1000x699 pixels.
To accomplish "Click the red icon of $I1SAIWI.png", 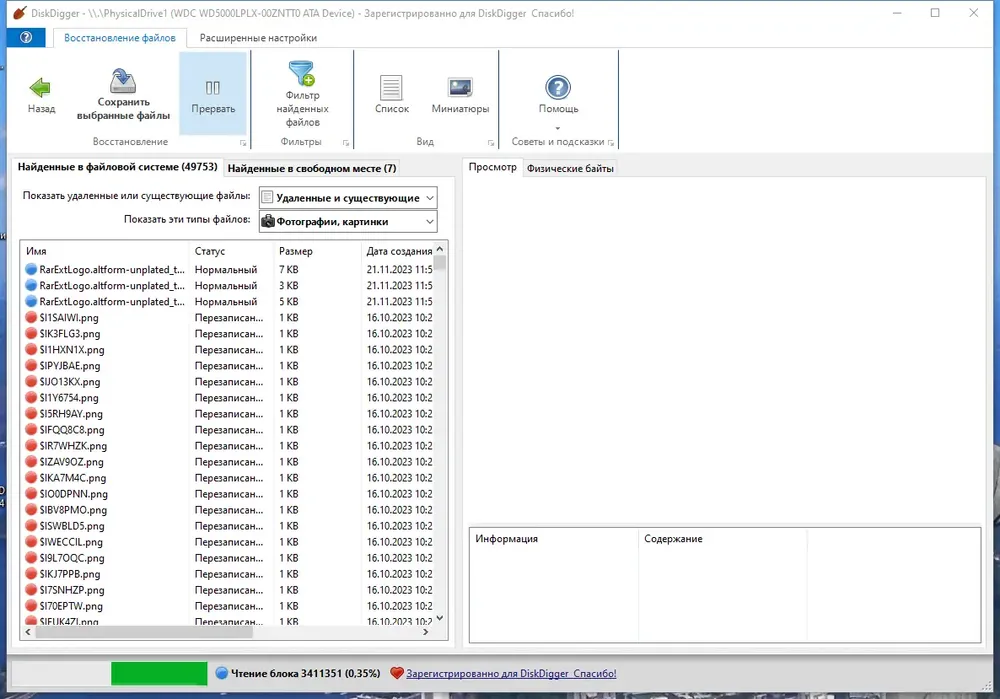I will pyautogui.click(x=31, y=317).
